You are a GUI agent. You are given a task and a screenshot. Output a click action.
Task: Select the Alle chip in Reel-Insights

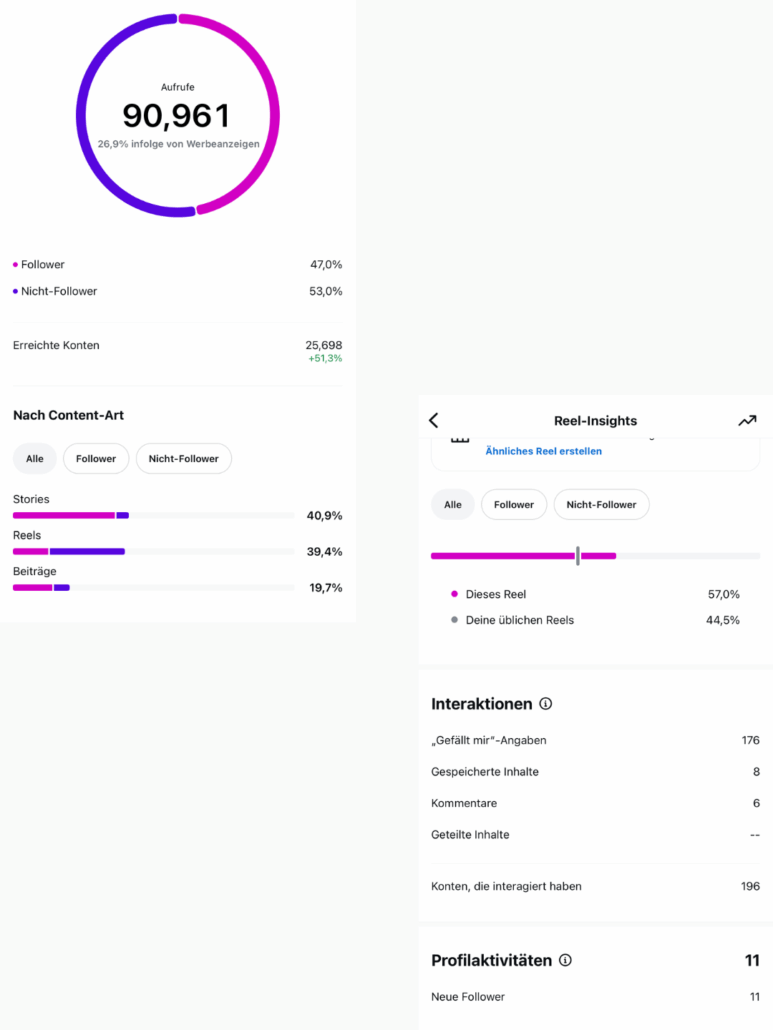(x=453, y=504)
